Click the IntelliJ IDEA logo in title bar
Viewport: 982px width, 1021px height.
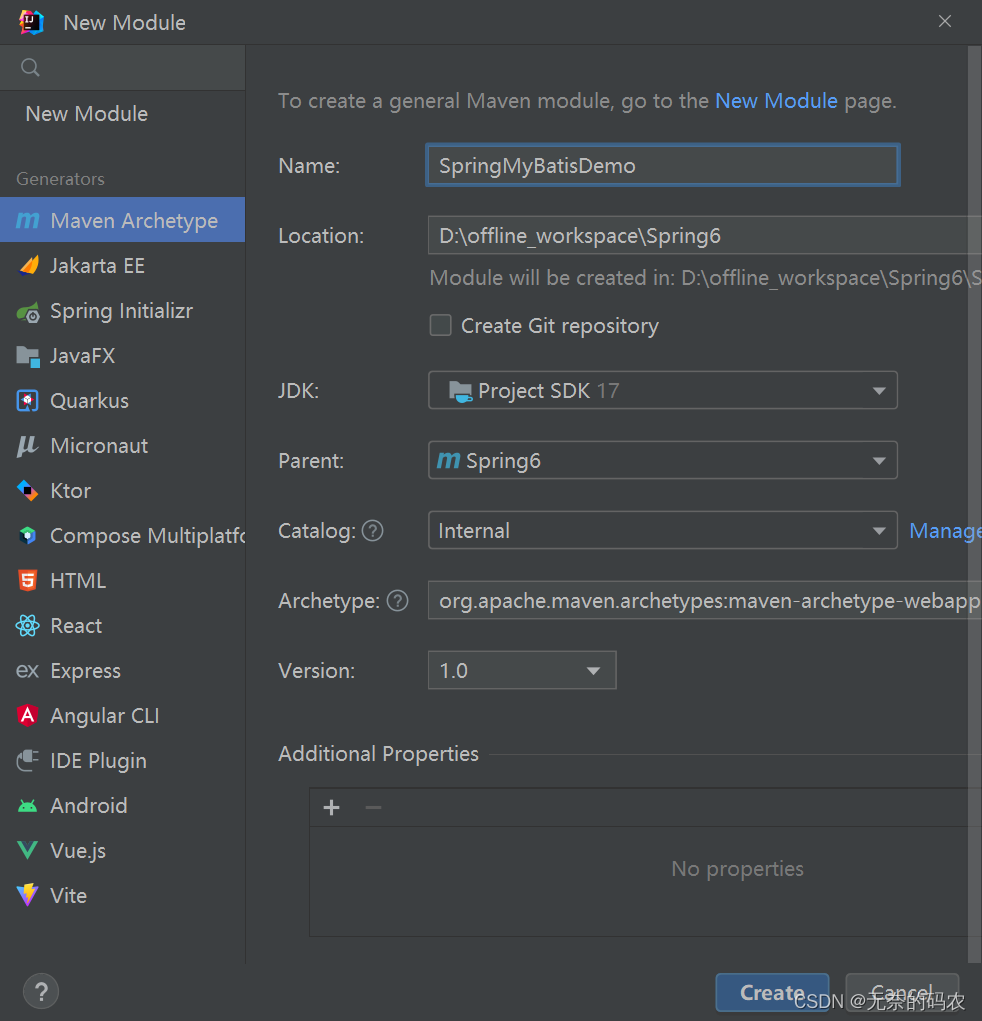click(31, 22)
